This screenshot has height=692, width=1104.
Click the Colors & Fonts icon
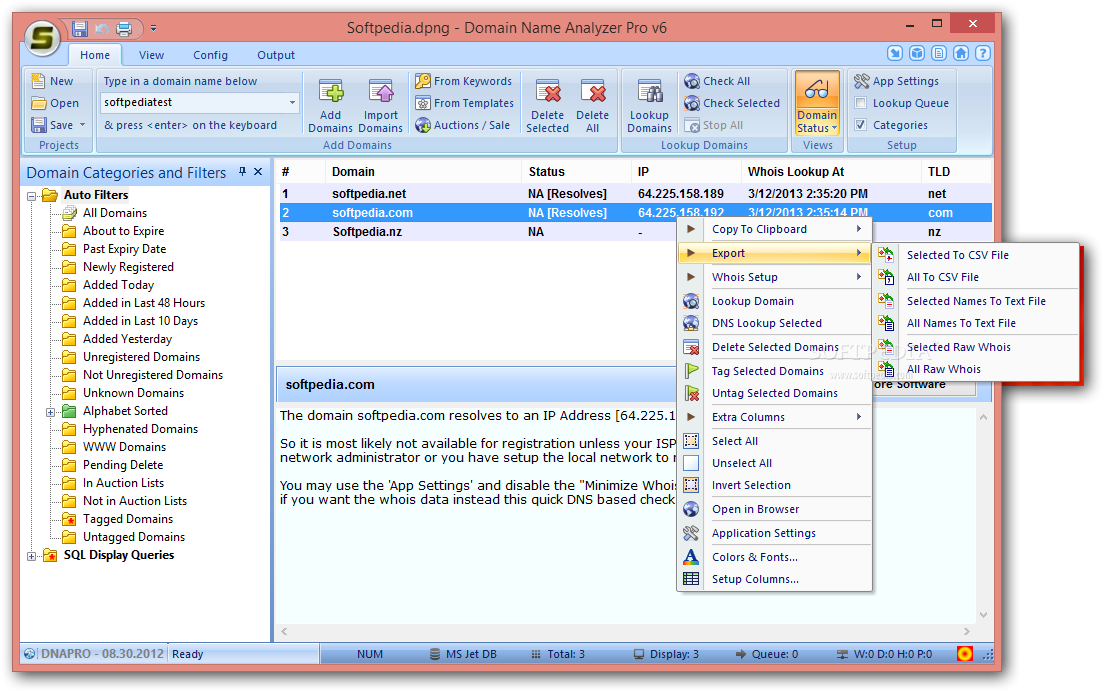point(691,557)
